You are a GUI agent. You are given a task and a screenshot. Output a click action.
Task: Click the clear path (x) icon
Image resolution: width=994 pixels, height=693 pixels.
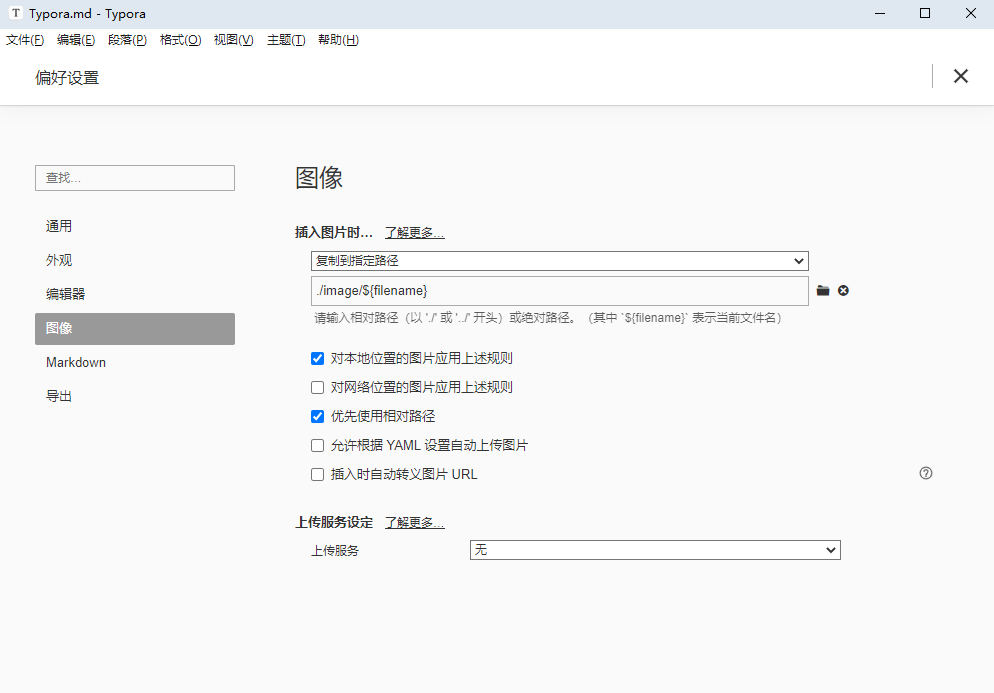pyautogui.click(x=843, y=291)
